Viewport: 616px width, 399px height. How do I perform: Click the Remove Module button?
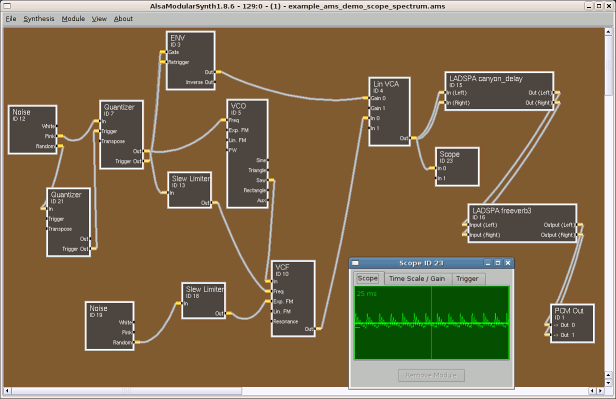coord(431,375)
